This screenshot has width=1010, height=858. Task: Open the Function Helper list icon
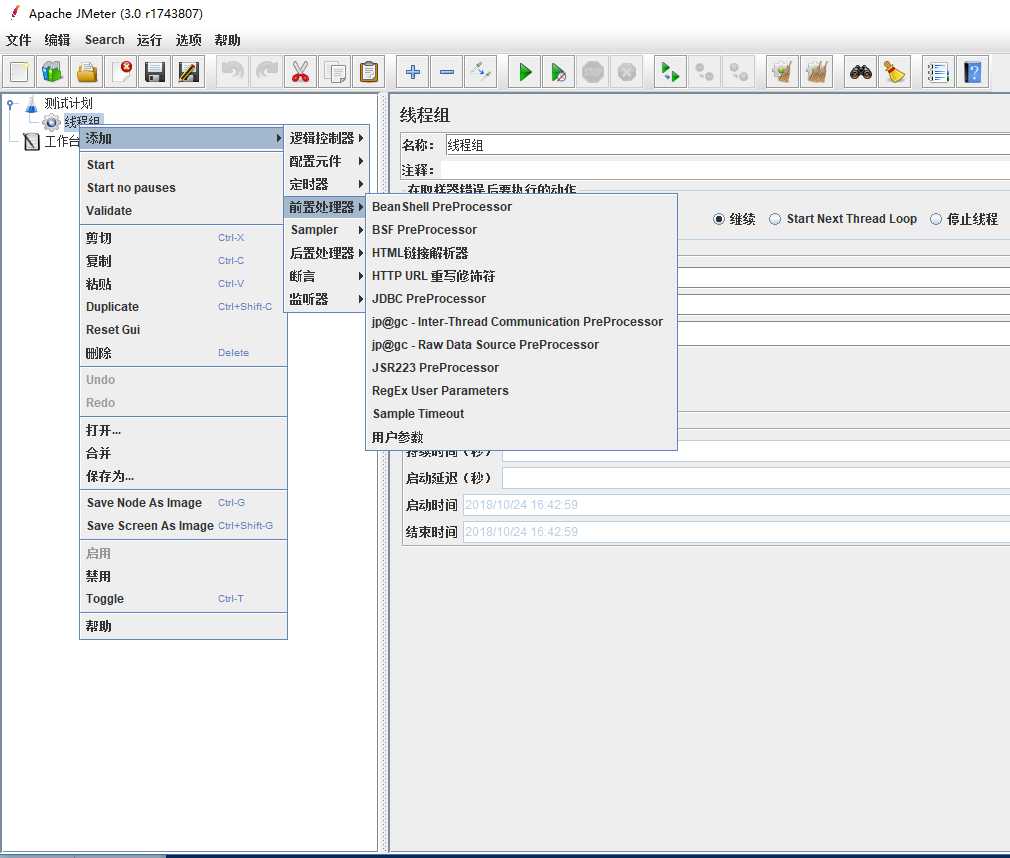[x=939, y=72]
